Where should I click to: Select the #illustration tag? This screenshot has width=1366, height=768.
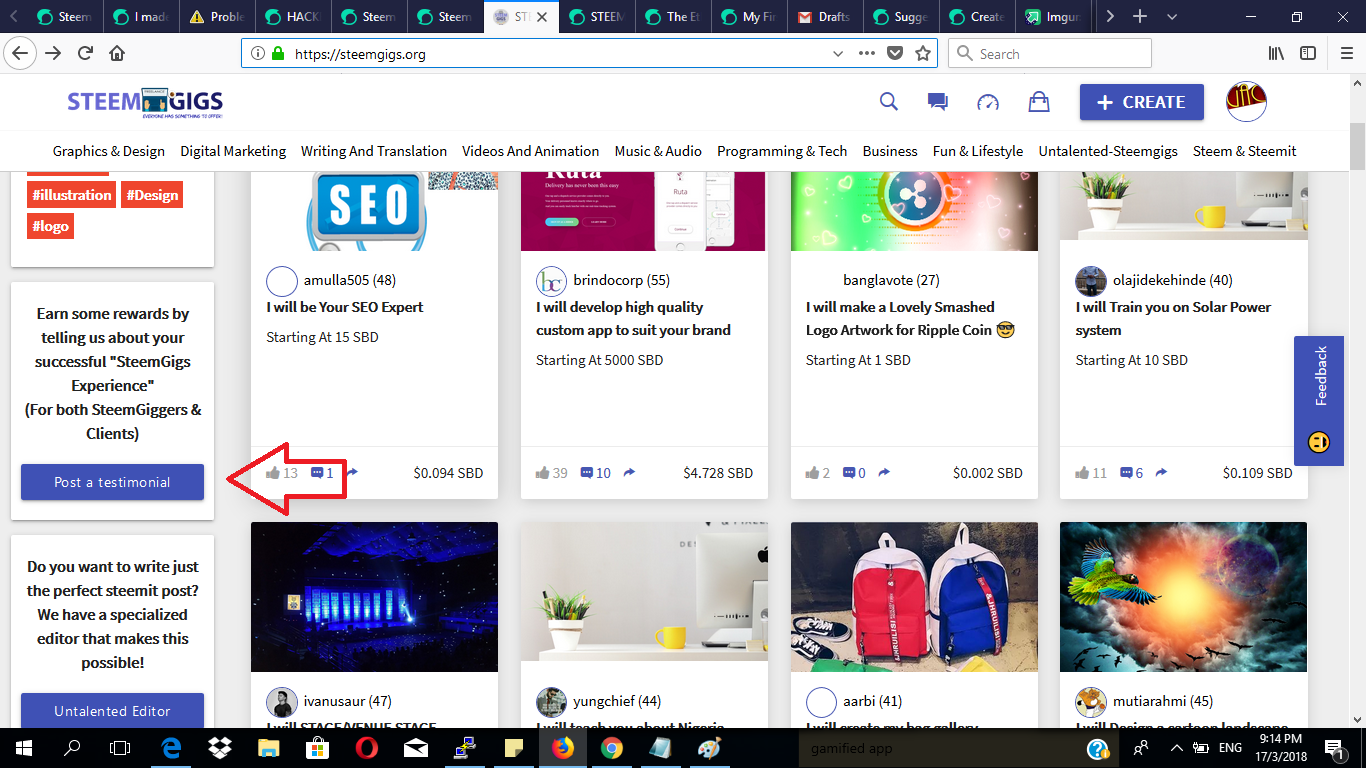click(x=71, y=195)
